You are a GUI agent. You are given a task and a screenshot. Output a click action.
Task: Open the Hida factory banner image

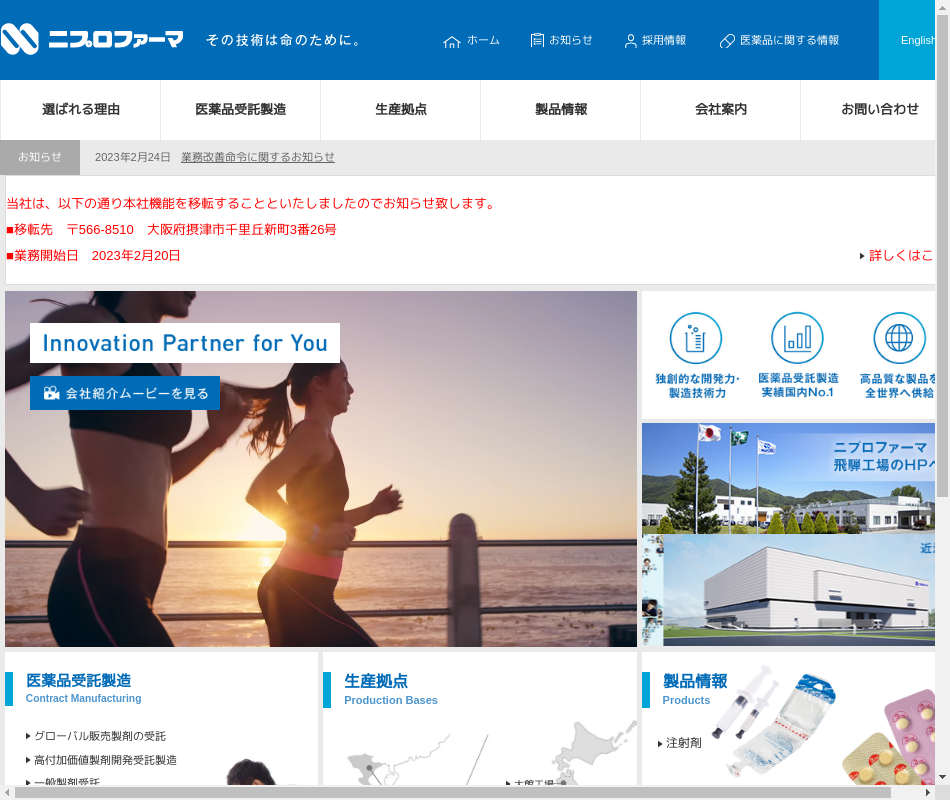point(789,478)
